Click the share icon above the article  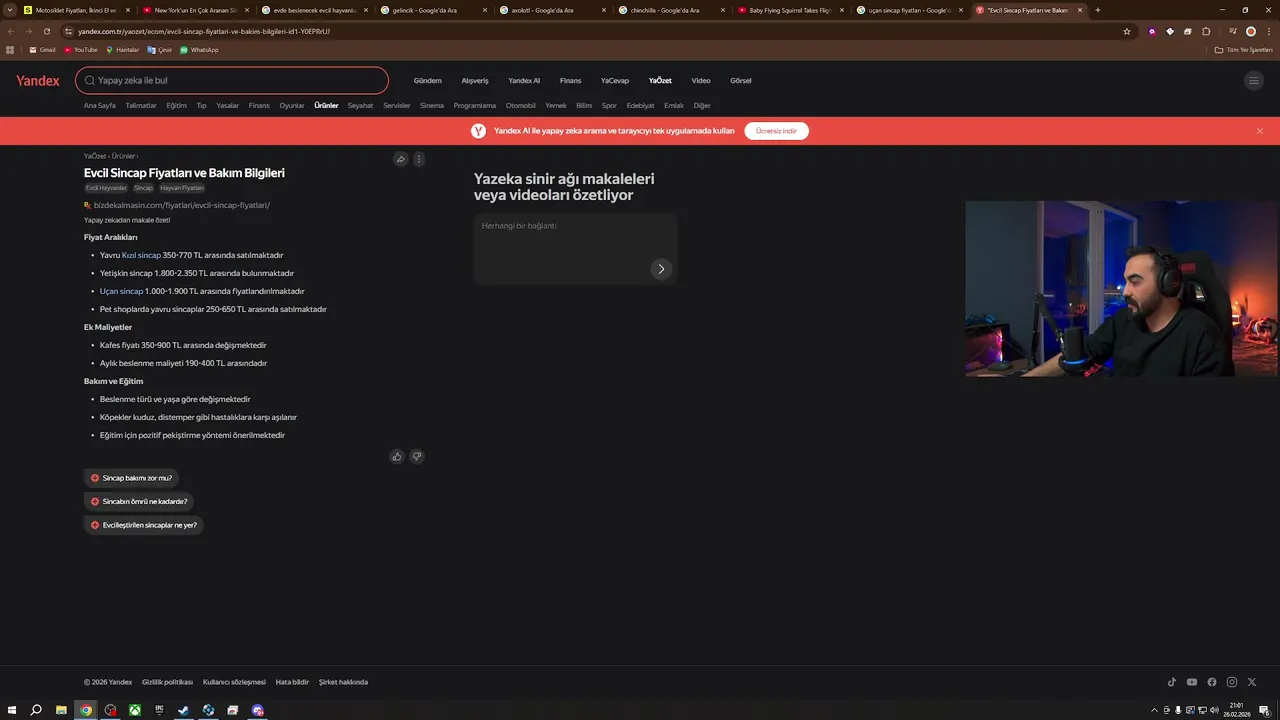[401, 159]
